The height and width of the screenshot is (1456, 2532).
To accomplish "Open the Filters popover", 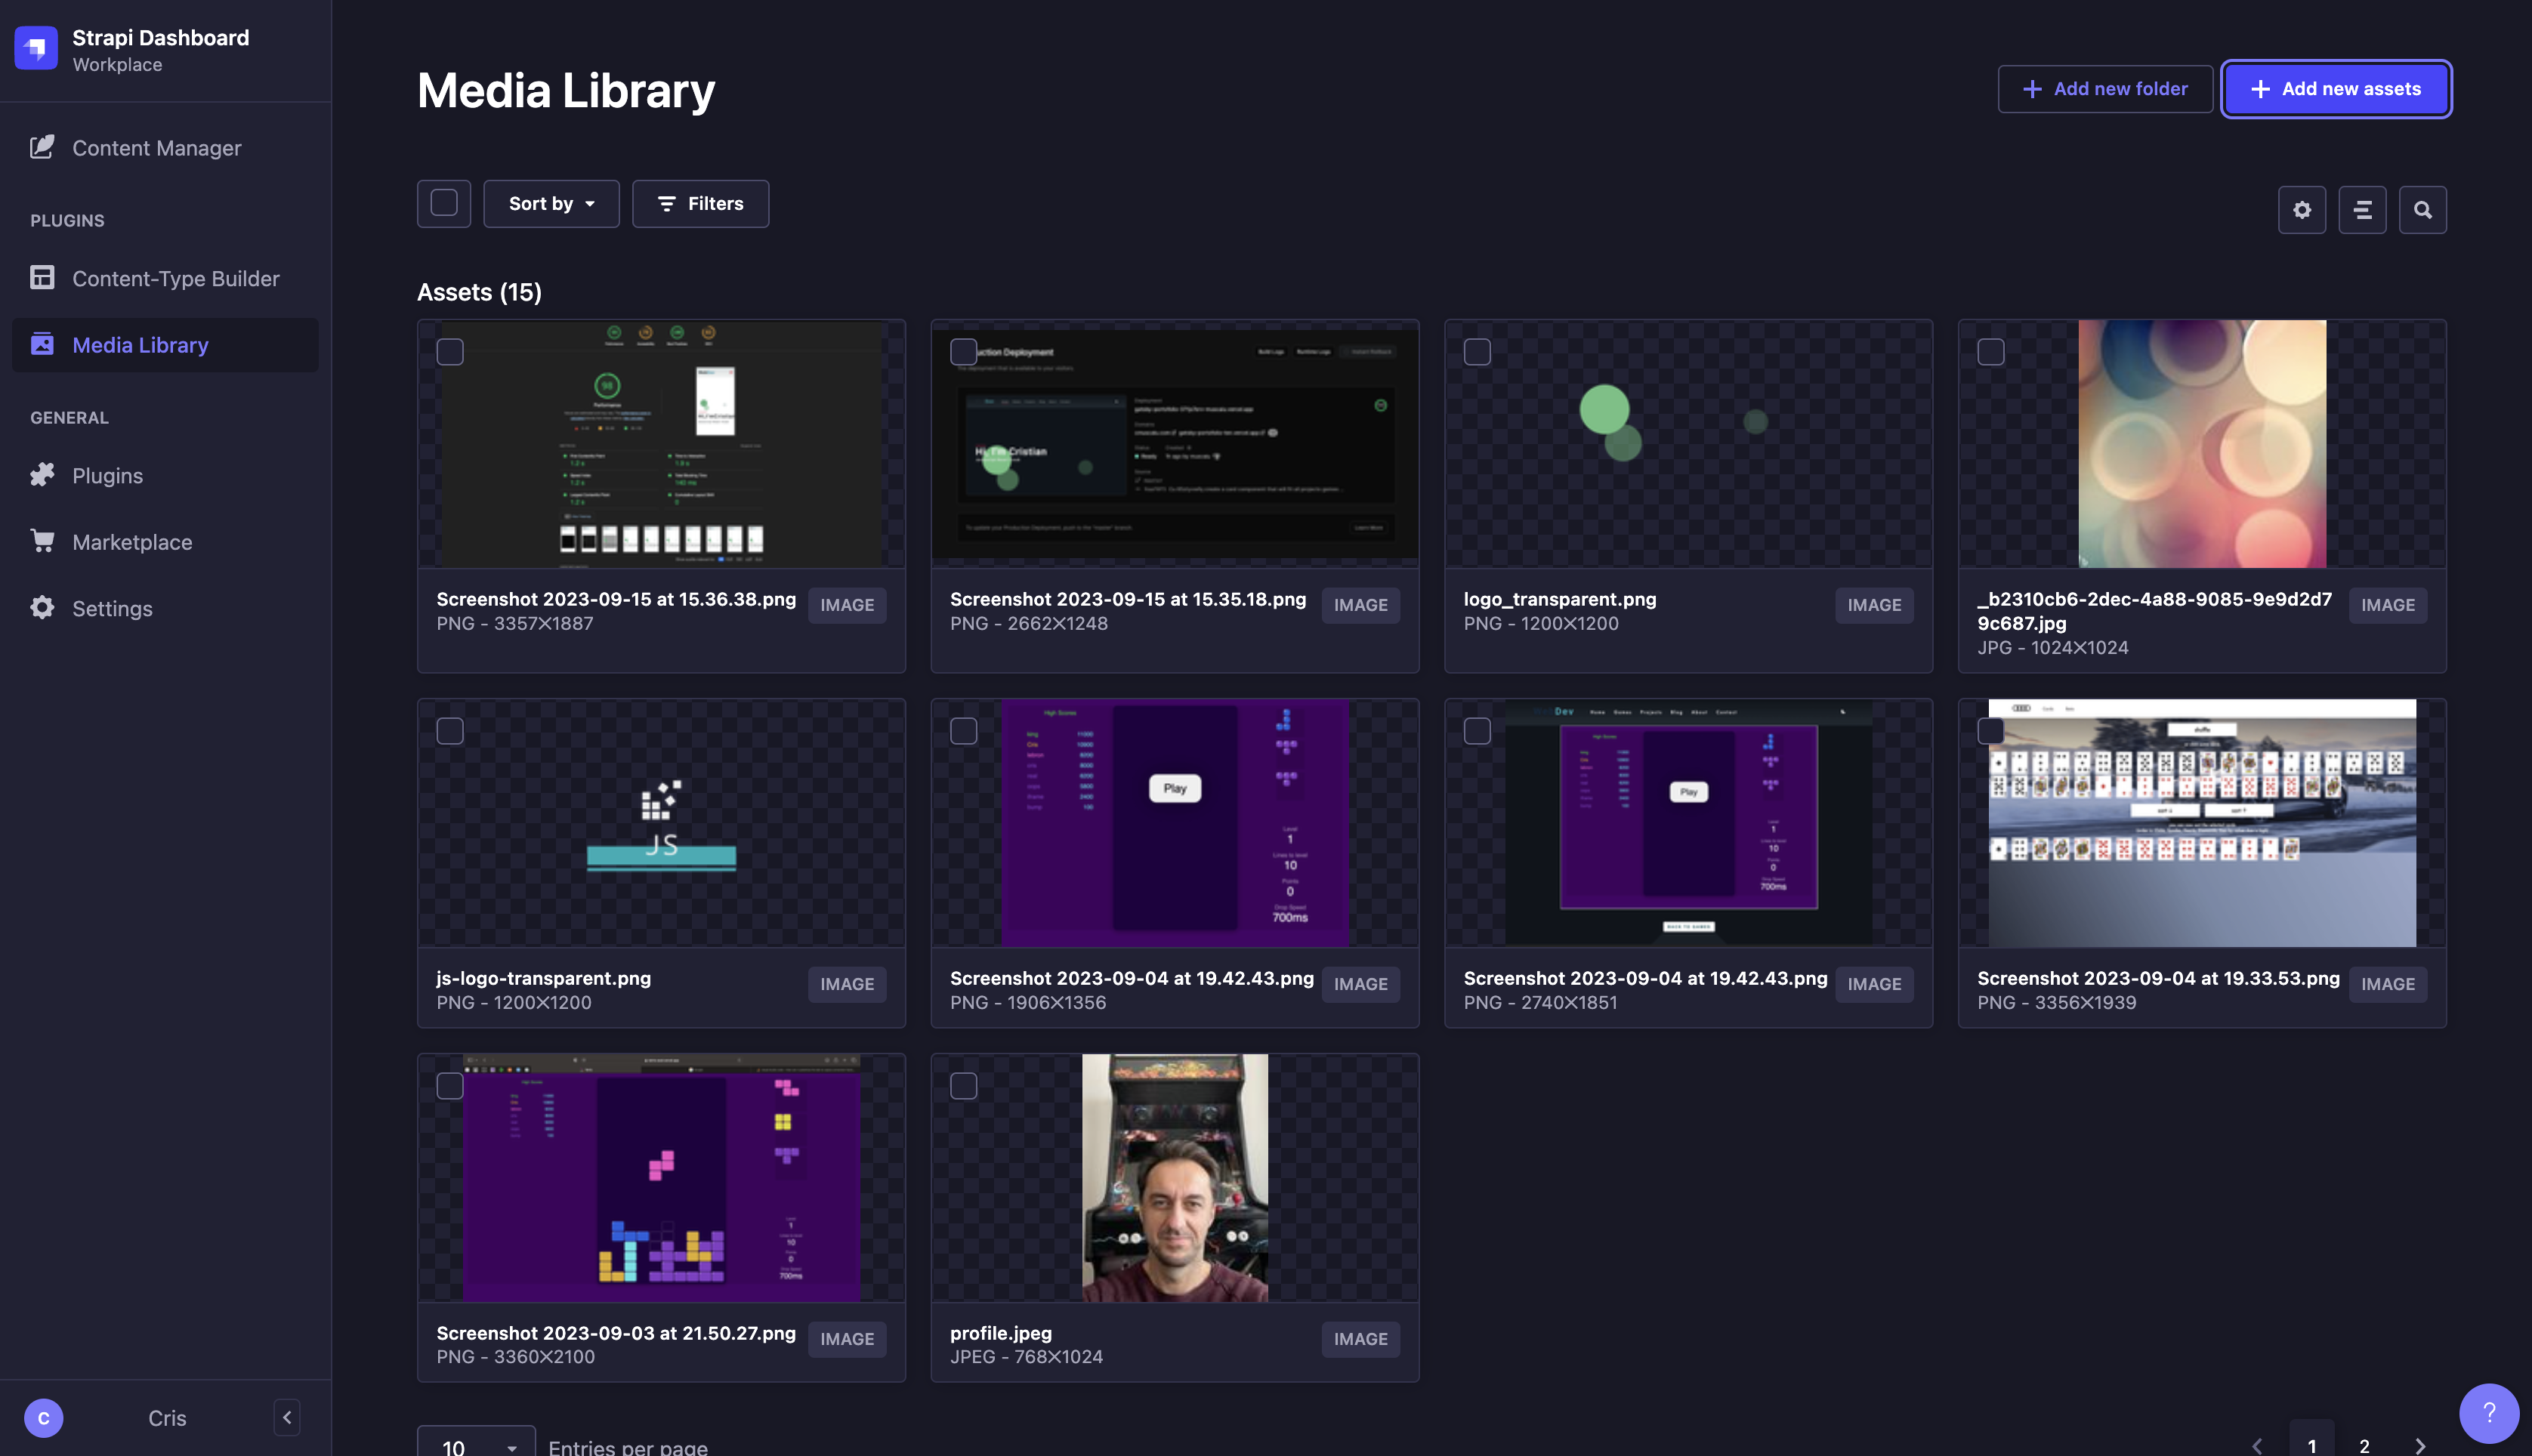I will 700,204.
